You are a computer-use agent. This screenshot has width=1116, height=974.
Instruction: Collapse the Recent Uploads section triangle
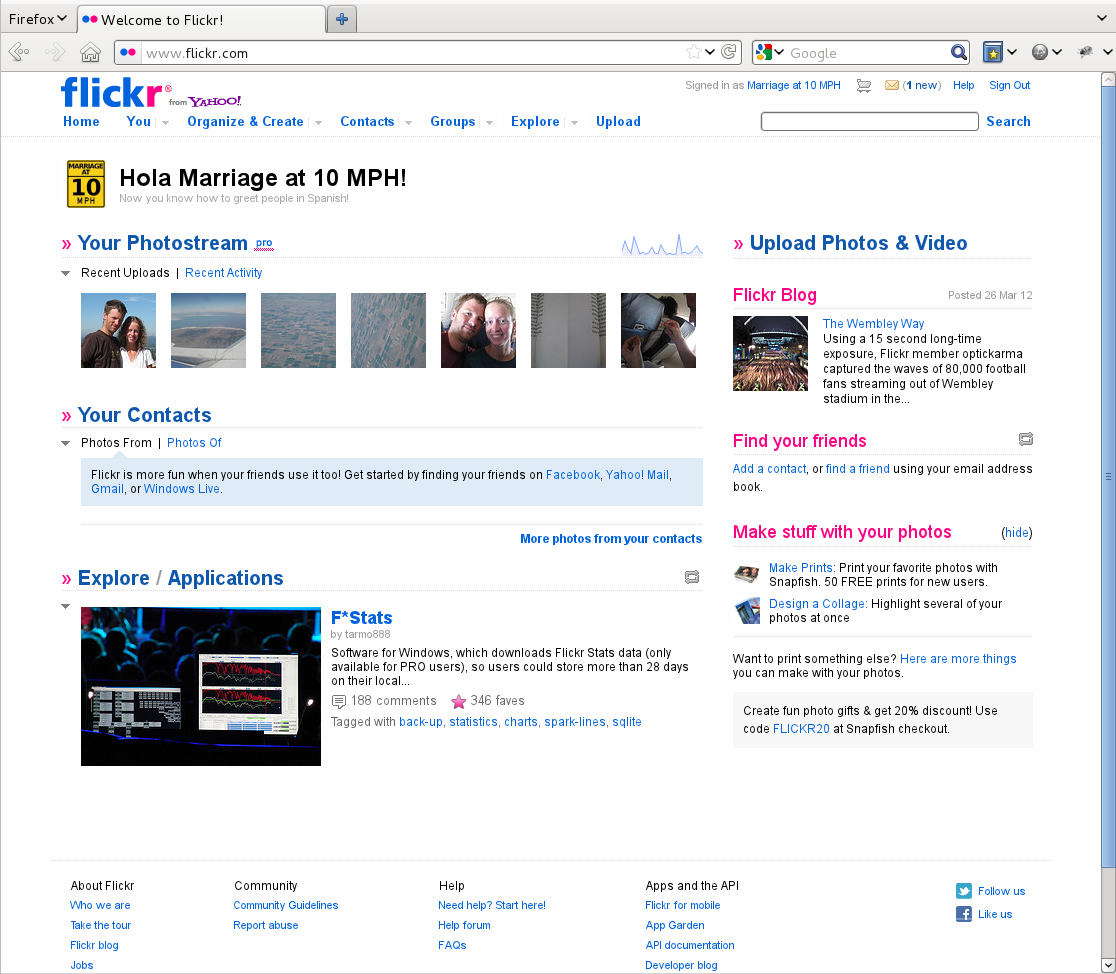coord(65,273)
